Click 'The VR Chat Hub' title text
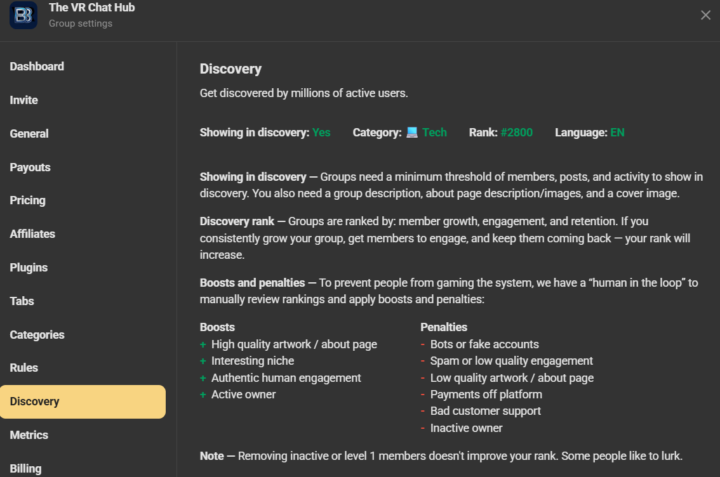Viewport: 720px width, 477px height. point(92,8)
